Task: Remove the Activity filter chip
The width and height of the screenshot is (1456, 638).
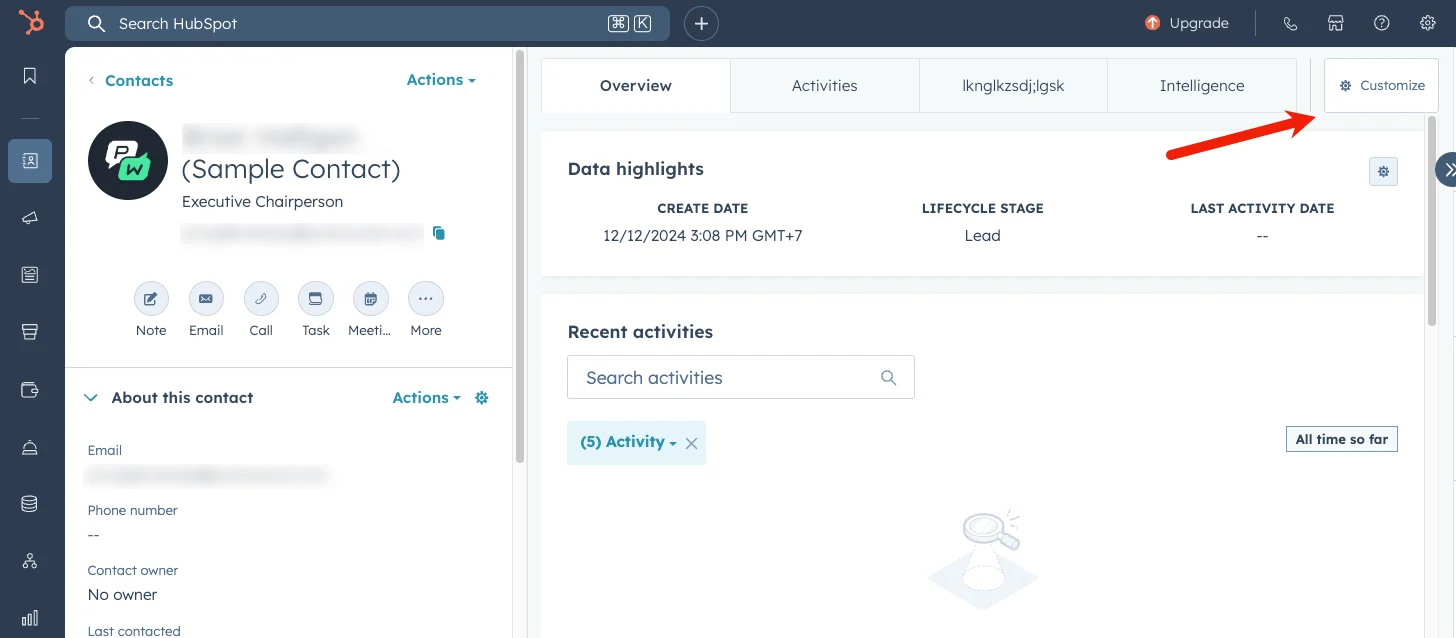Action: (691, 441)
